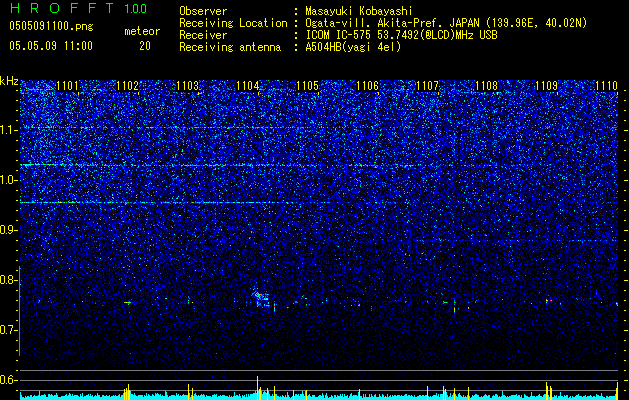This screenshot has width=629, height=400.
Task: Click time marker 1107
Action: [x=427, y=86]
